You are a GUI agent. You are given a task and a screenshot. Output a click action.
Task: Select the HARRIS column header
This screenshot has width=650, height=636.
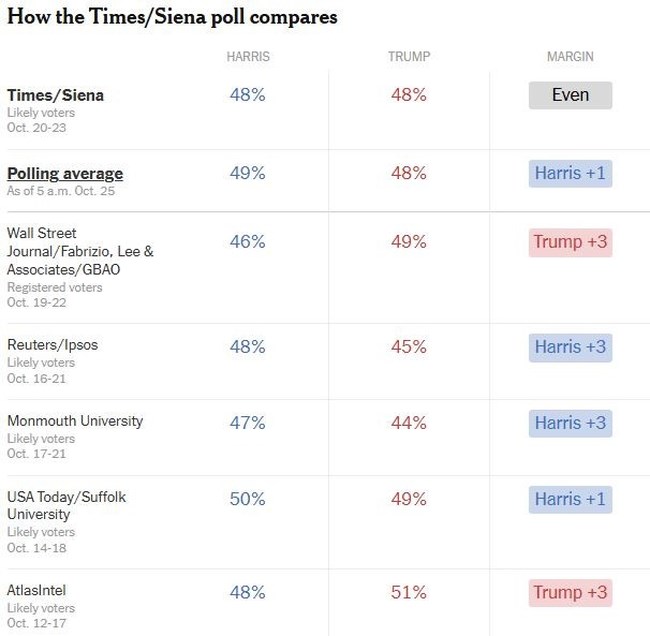(x=248, y=57)
